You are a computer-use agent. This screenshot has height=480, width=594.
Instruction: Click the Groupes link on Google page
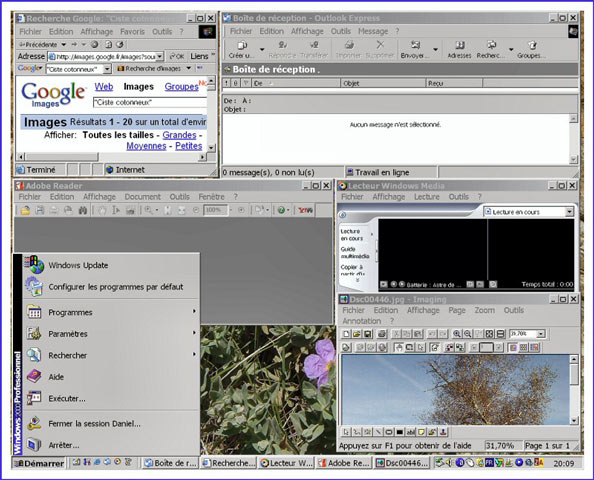click(x=181, y=87)
